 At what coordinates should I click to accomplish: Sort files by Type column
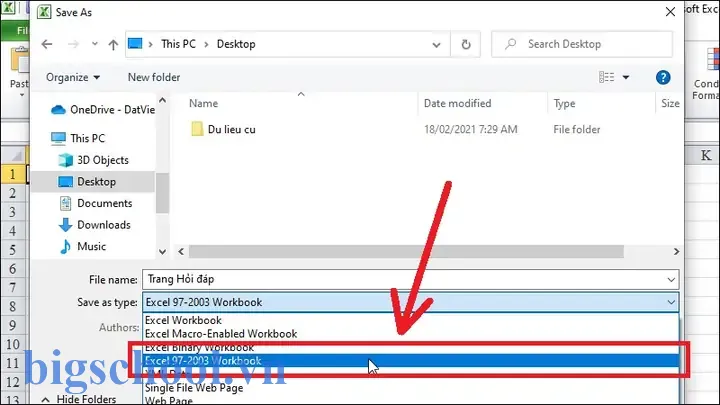point(564,104)
